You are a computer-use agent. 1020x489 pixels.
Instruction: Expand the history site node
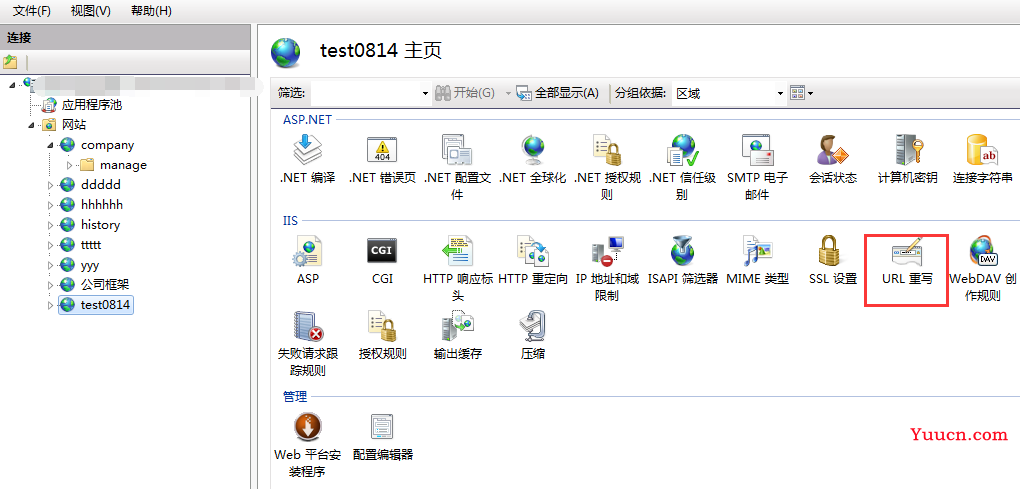[51, 225]
